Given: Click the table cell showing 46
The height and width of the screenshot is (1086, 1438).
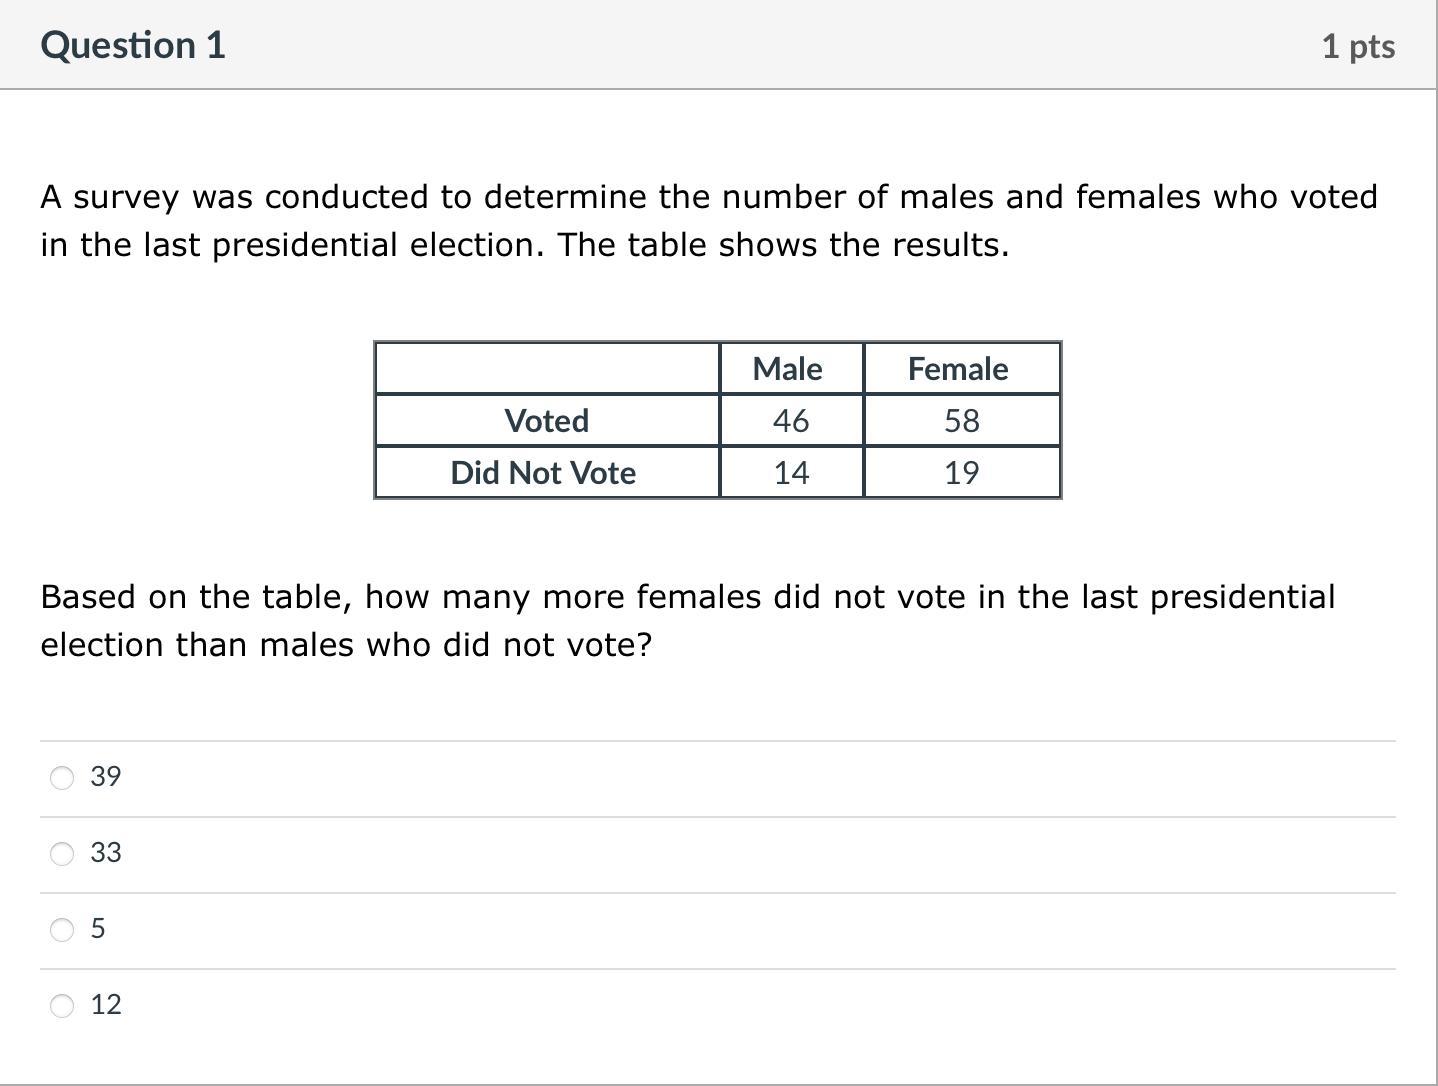Looking at the screenshot, I should click(790, 421).
